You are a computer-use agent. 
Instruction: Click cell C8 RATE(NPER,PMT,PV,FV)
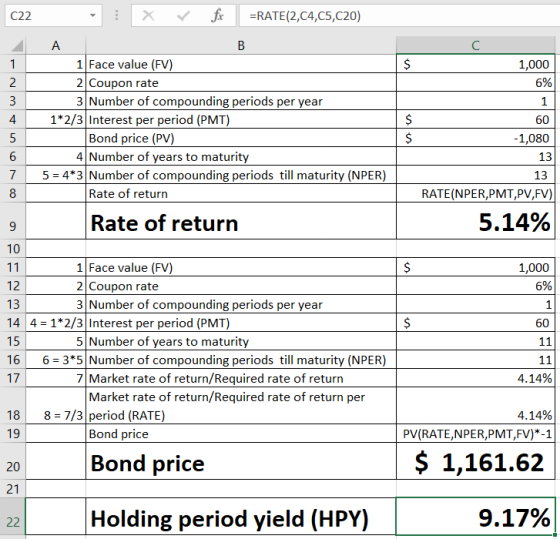475,193
